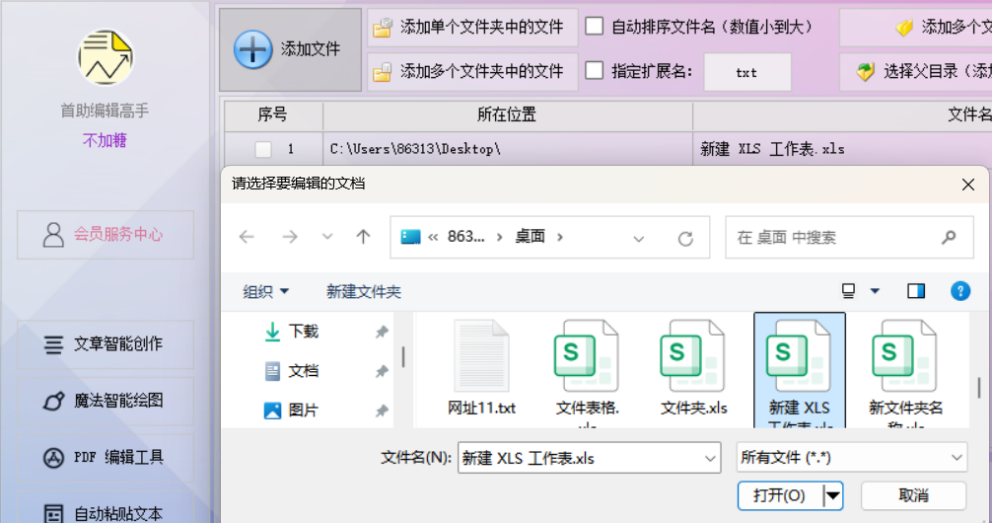The image size is (992, 523).
Task: Close the 请选择要编辑的文档 dialog
Action: coord(968,185)
